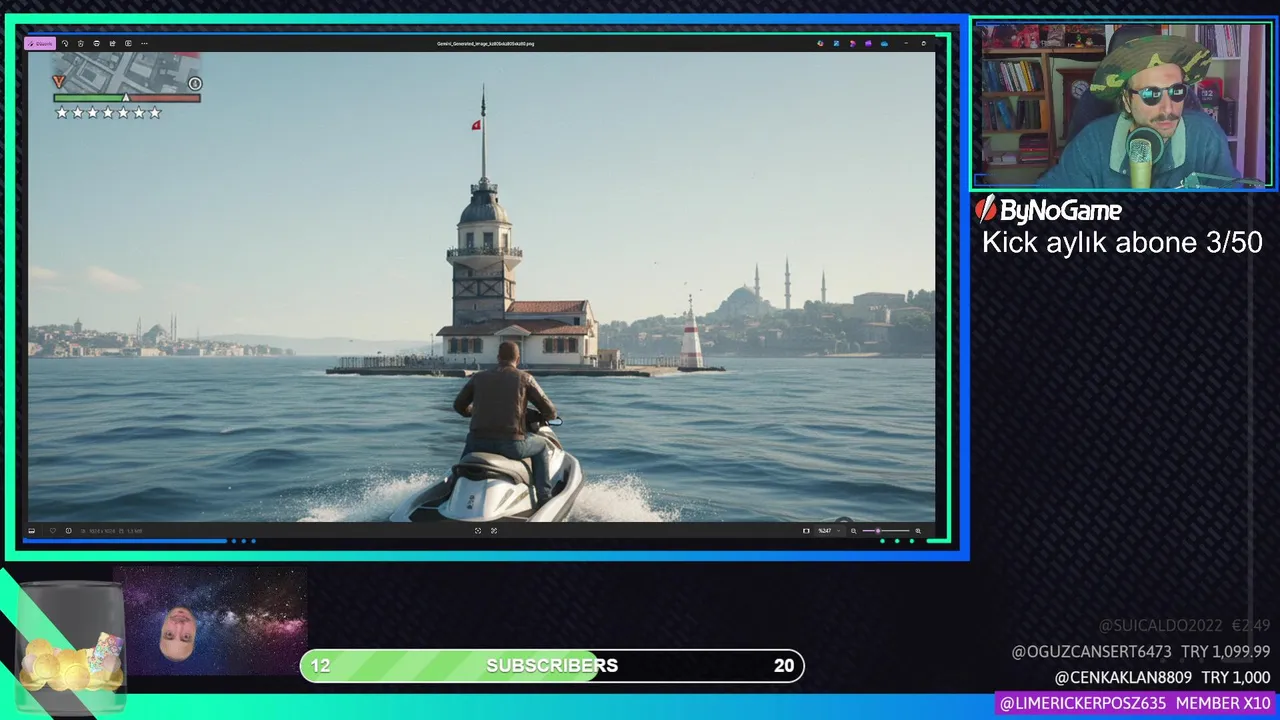Mark photo as favorite with heart icon
This screenshot has width=1280, height=720.
[53, 530]
